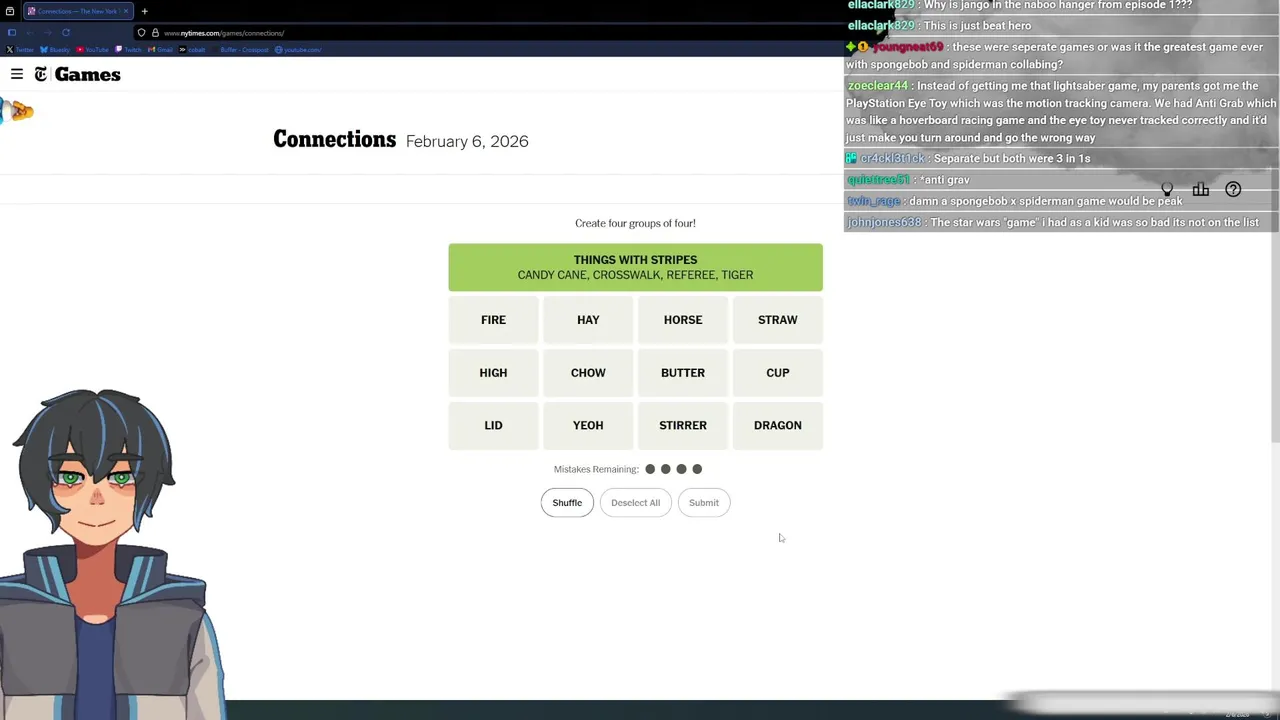Click the browser forward arrow
The width and height of the screenshot is (1280, 720).
(x=47, y=33)
